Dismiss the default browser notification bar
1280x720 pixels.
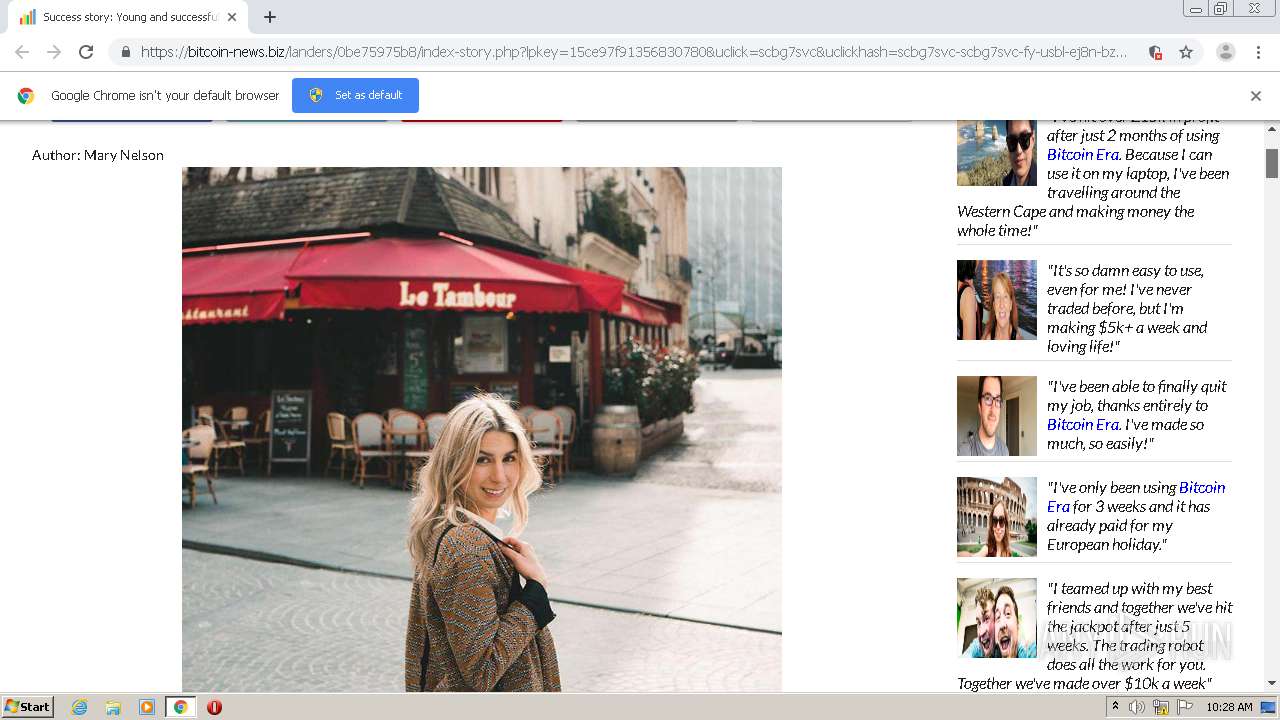(1256, 96)
